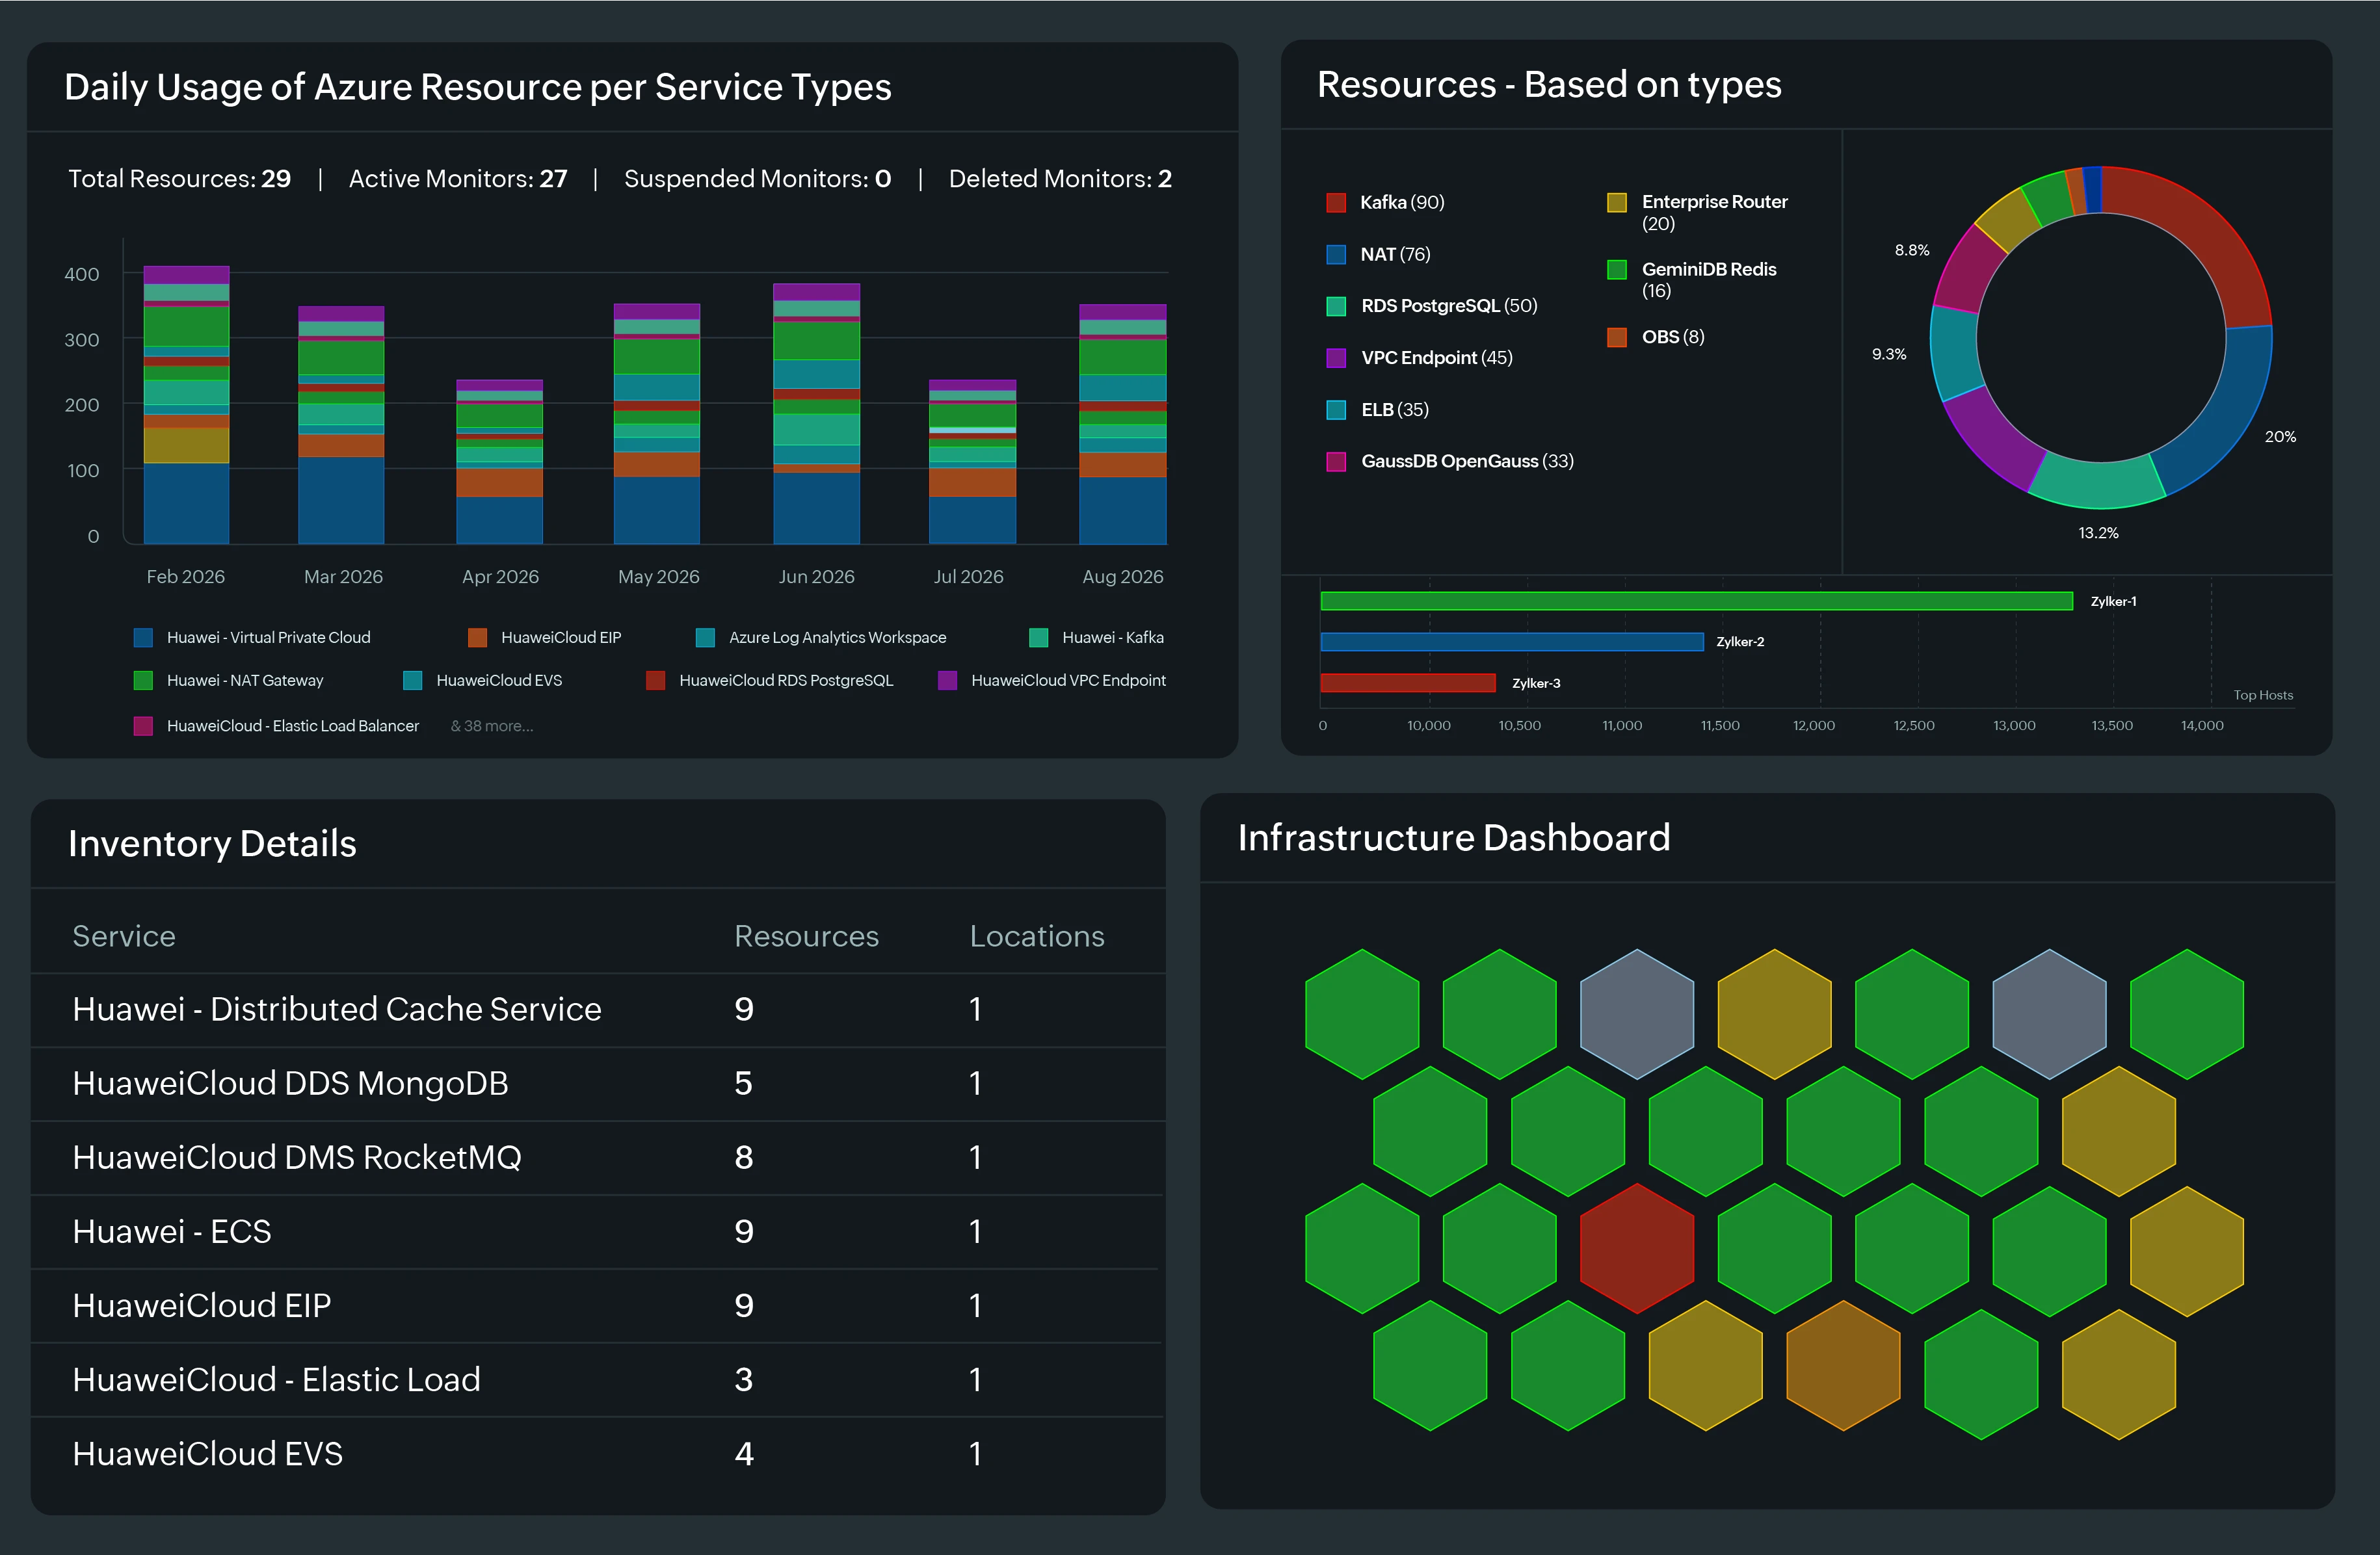The width and height of the screenshot is (2380, 1555).
Task: Click the Jul 2026 stacked bar
Action: pos(972,462)
